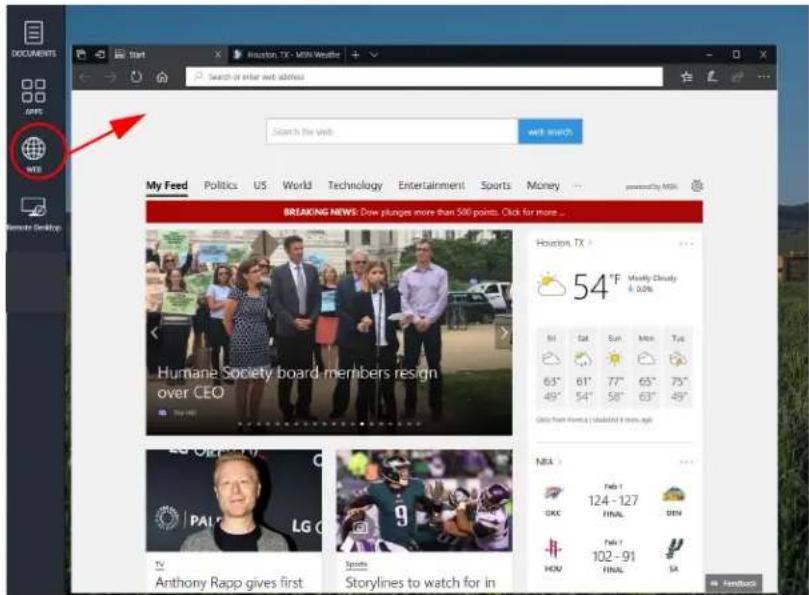Click the set tabs aside icon
809x595 pixels.
[x=100, y=54]
